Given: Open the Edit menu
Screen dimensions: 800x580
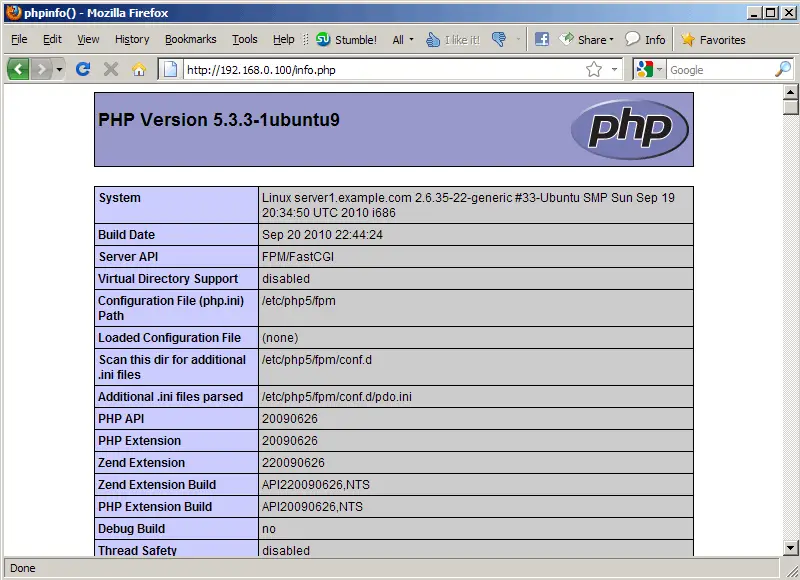Looking at the screenshot, I should point(52,39).
